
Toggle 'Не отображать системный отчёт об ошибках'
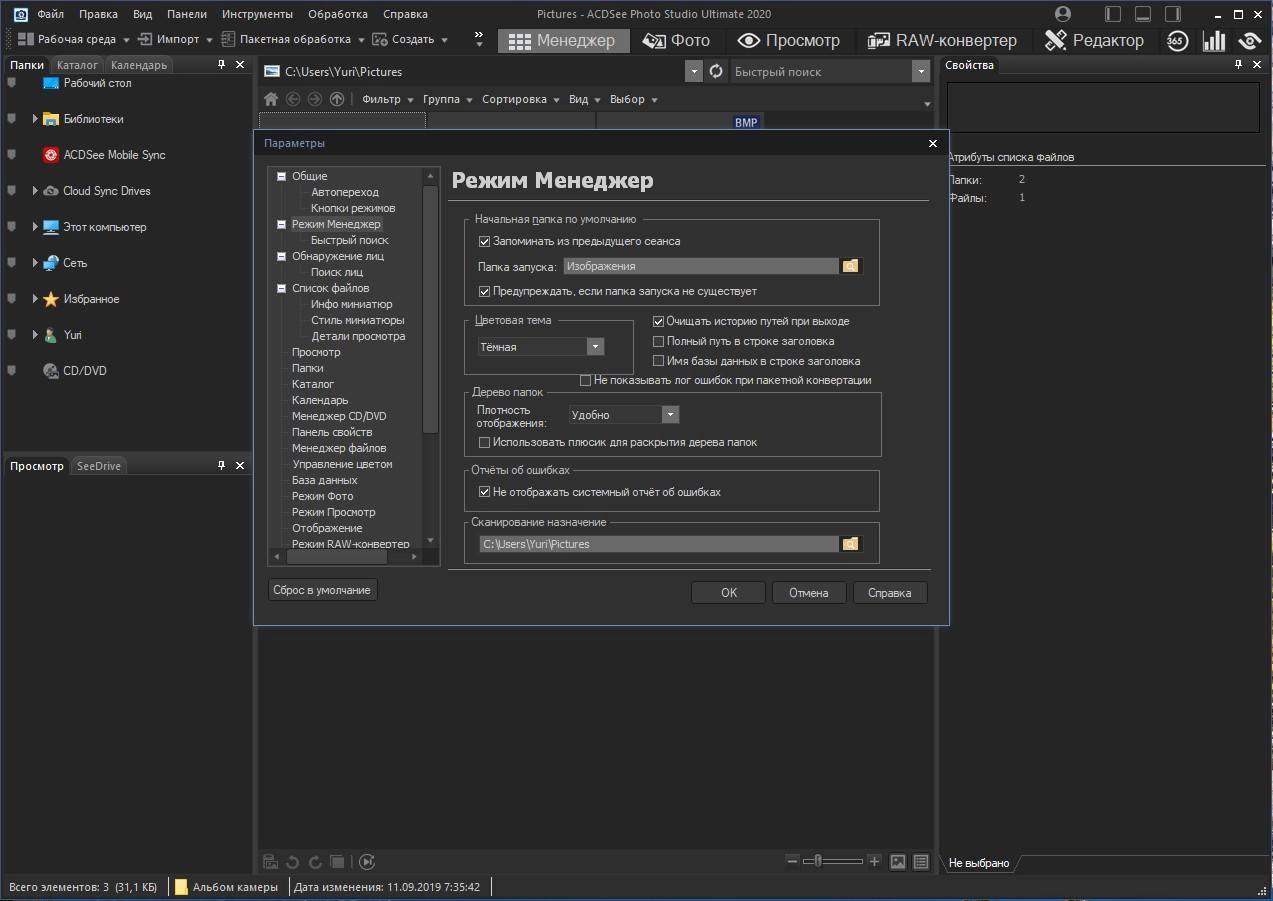pyautogui.click(x=484, y=492)
